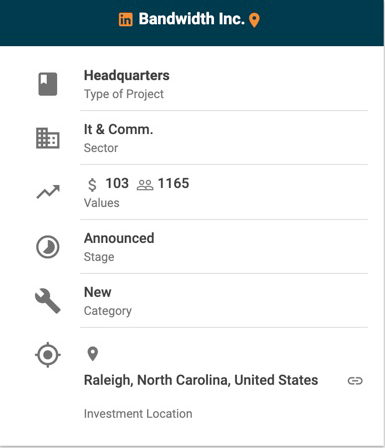Click the bookmark icon for Type of Project
Image resolution: width=385 pixels, height=448 pixels.
pos(48,84)
